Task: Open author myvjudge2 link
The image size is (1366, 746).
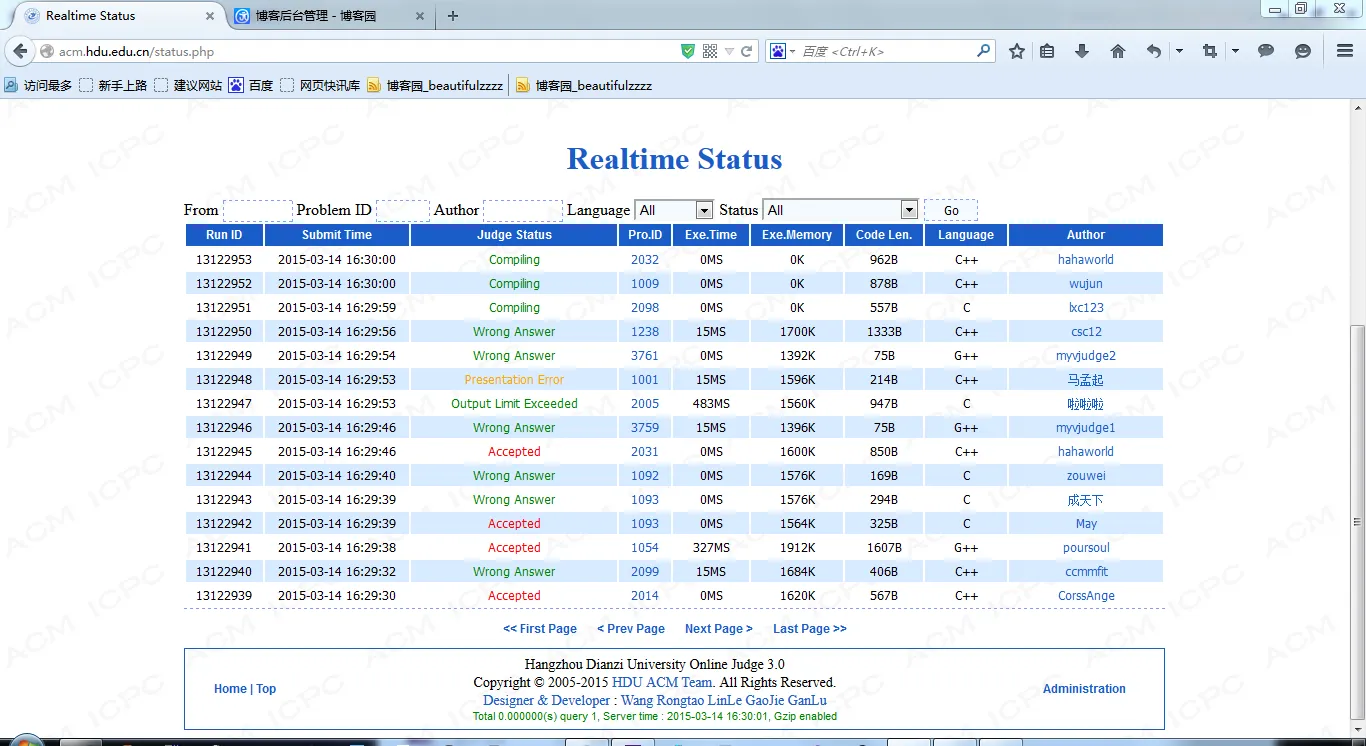Action: coord(1086,356)
